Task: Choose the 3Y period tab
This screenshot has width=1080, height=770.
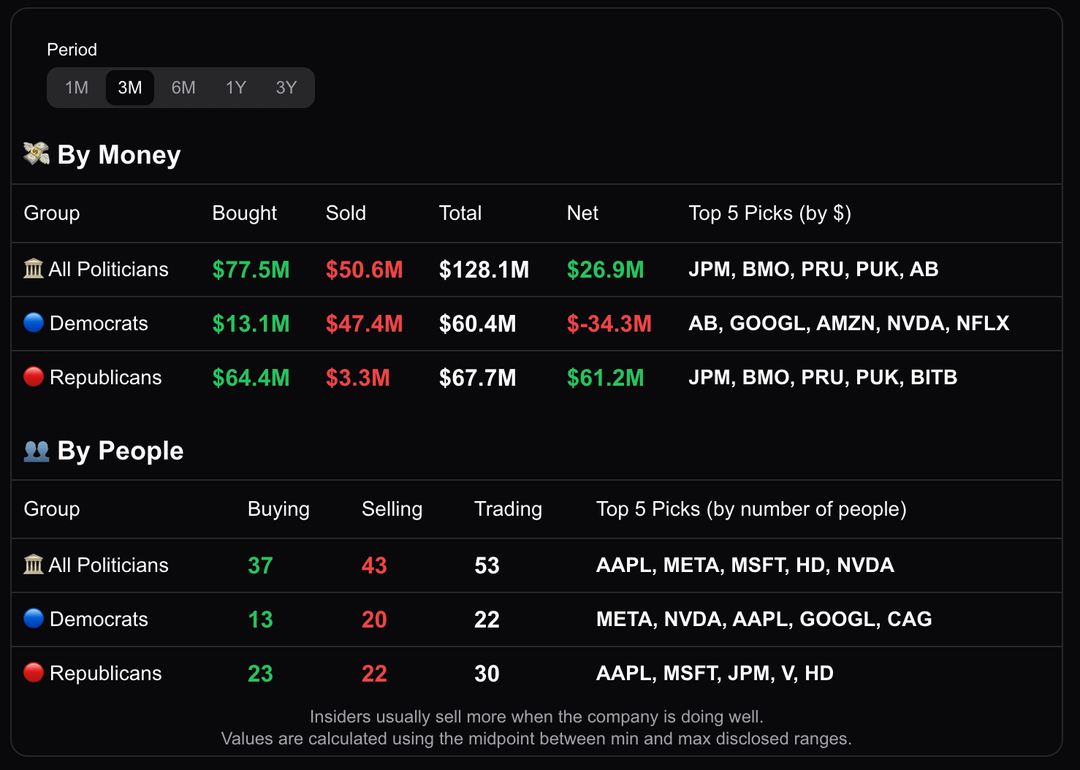Action: click(287, 88)
